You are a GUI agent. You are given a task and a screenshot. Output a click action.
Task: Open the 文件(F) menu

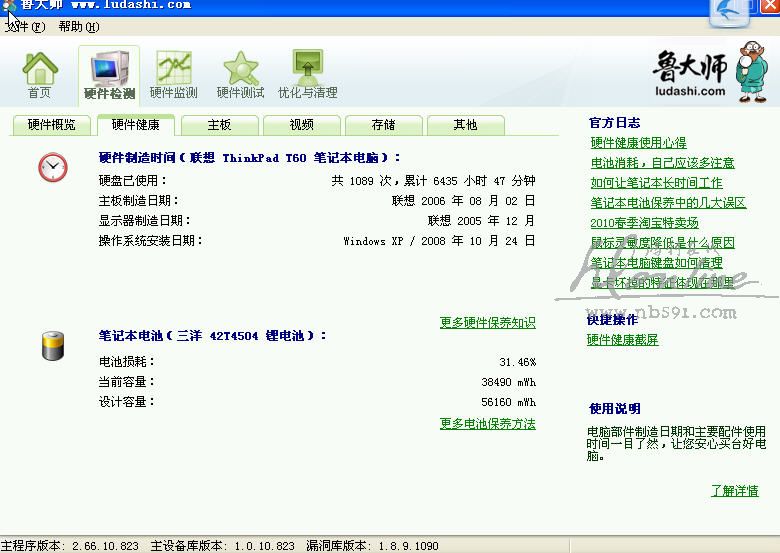[25, 26]
